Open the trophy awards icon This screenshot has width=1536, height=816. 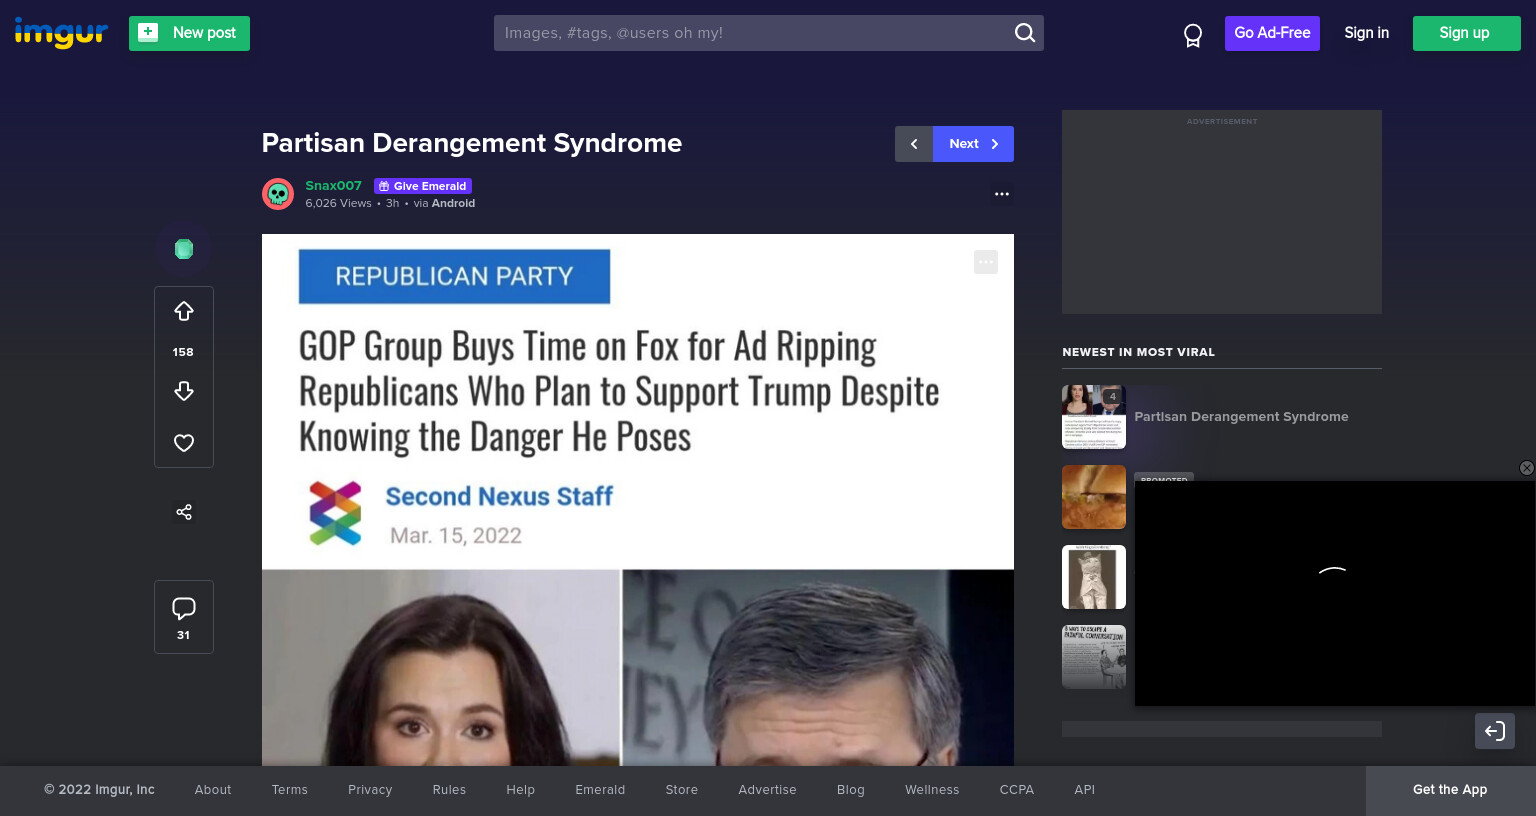[x=1193, y=36]
